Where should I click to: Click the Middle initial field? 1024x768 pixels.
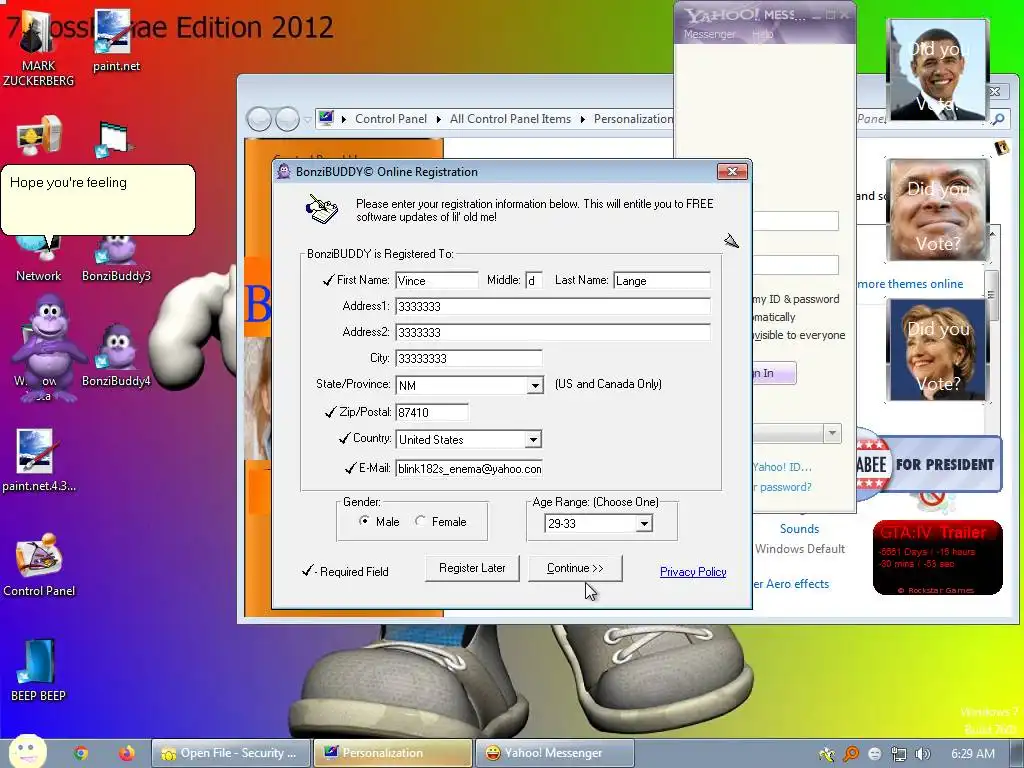click(534, 280)
